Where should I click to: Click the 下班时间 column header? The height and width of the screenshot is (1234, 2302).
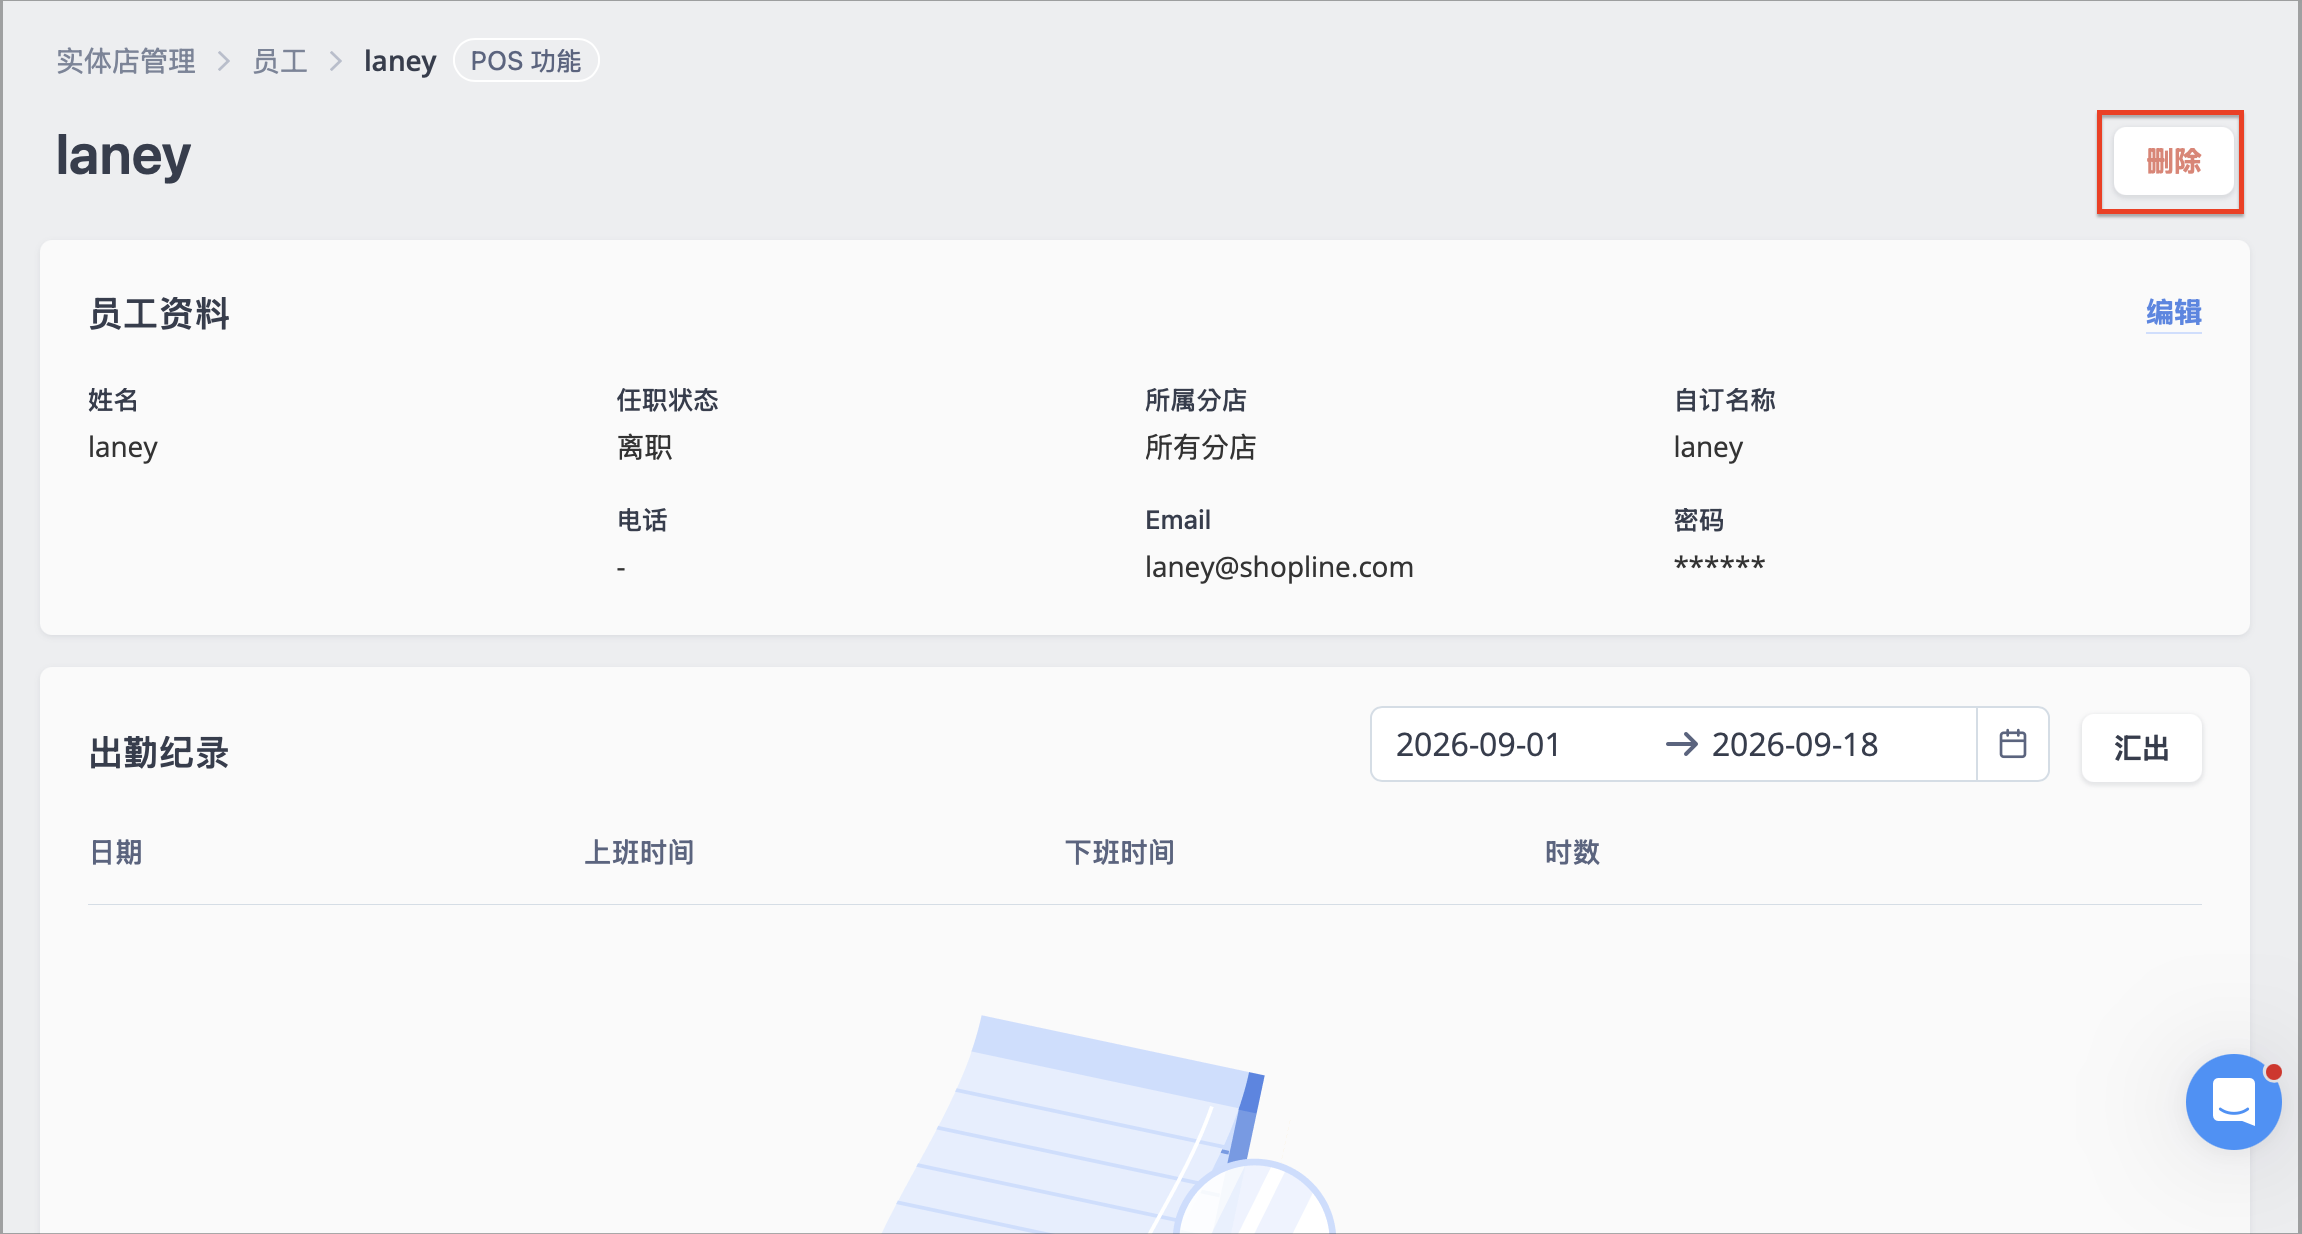pos(1119,852)
